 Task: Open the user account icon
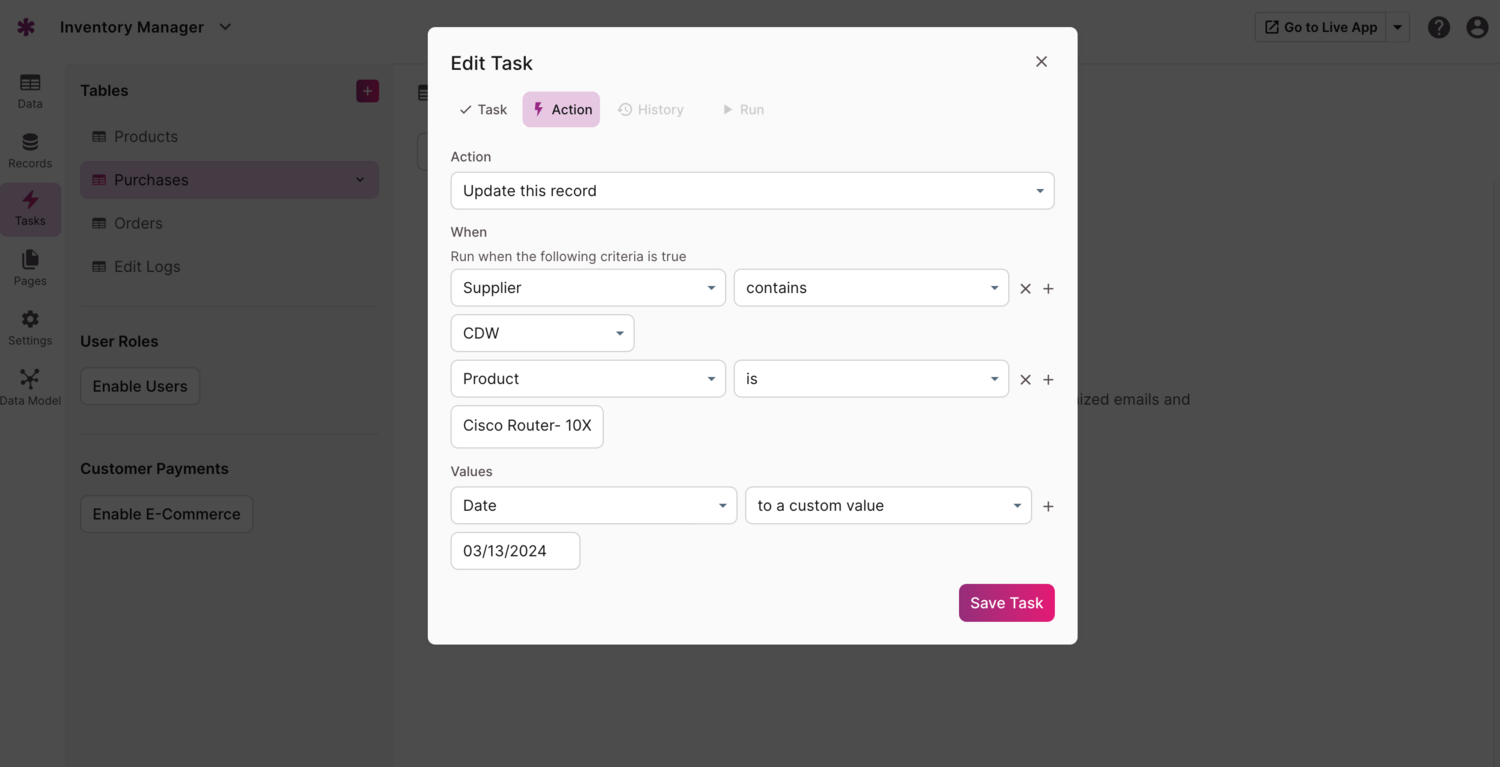tap(1477, 27)
